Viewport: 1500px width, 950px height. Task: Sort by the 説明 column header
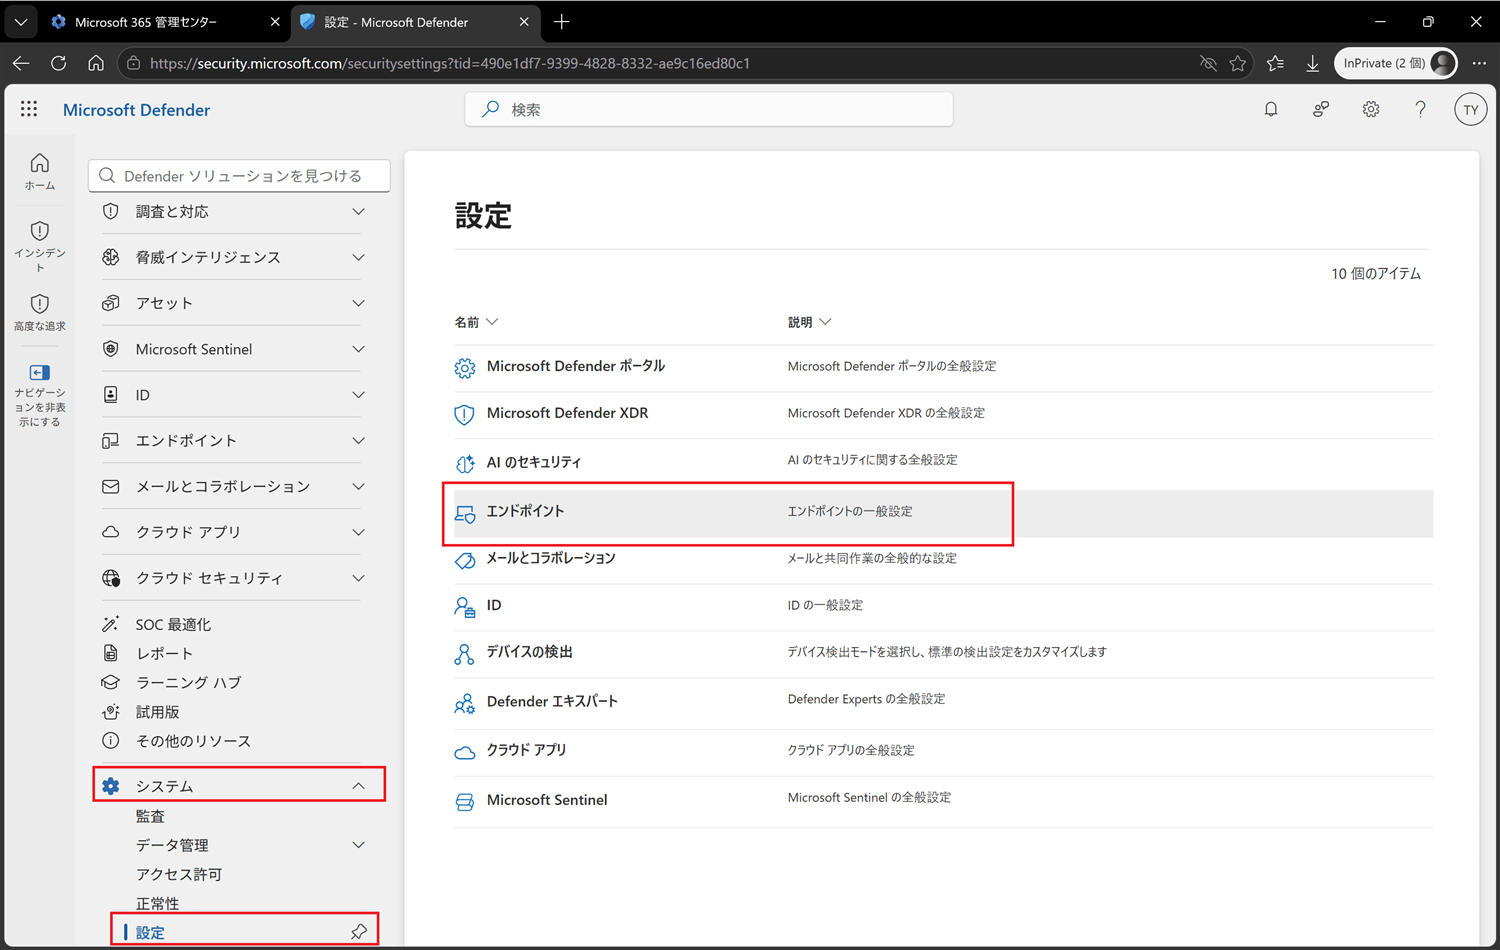click(x=809, y=322)
